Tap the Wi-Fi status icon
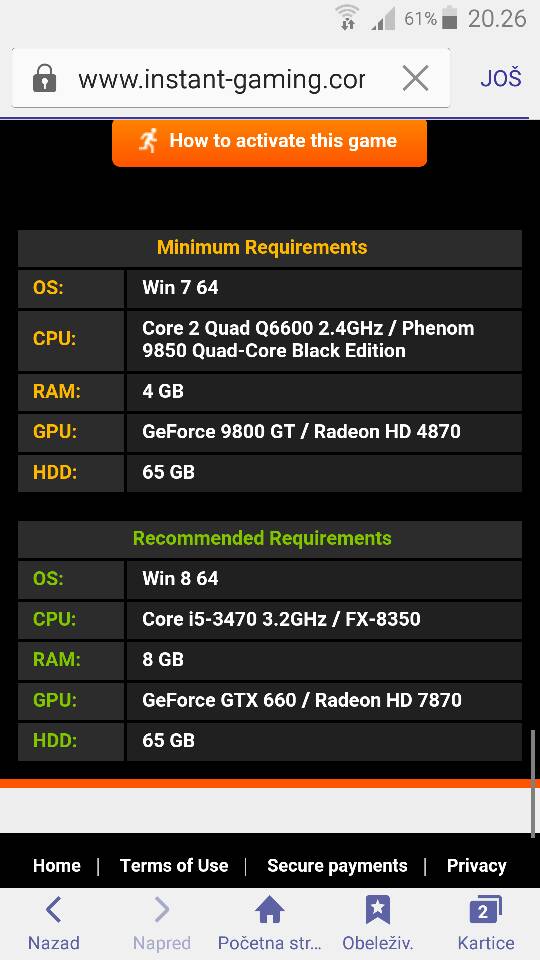This screenshot has width=540, height=960. coord(348,18)
